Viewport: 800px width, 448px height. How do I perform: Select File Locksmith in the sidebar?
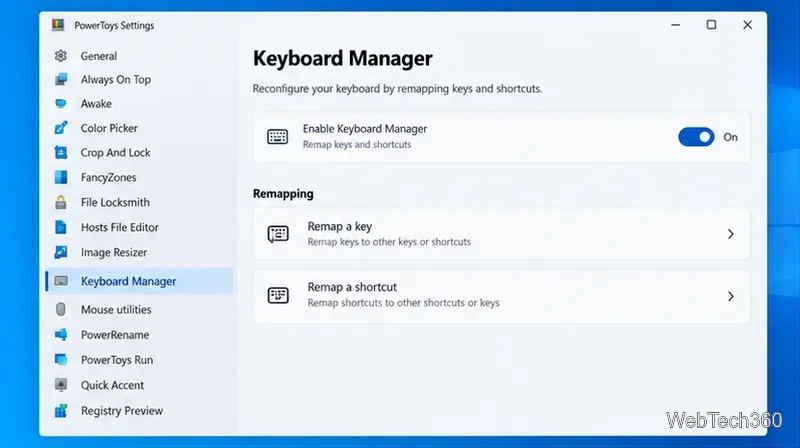click(115, 203)
